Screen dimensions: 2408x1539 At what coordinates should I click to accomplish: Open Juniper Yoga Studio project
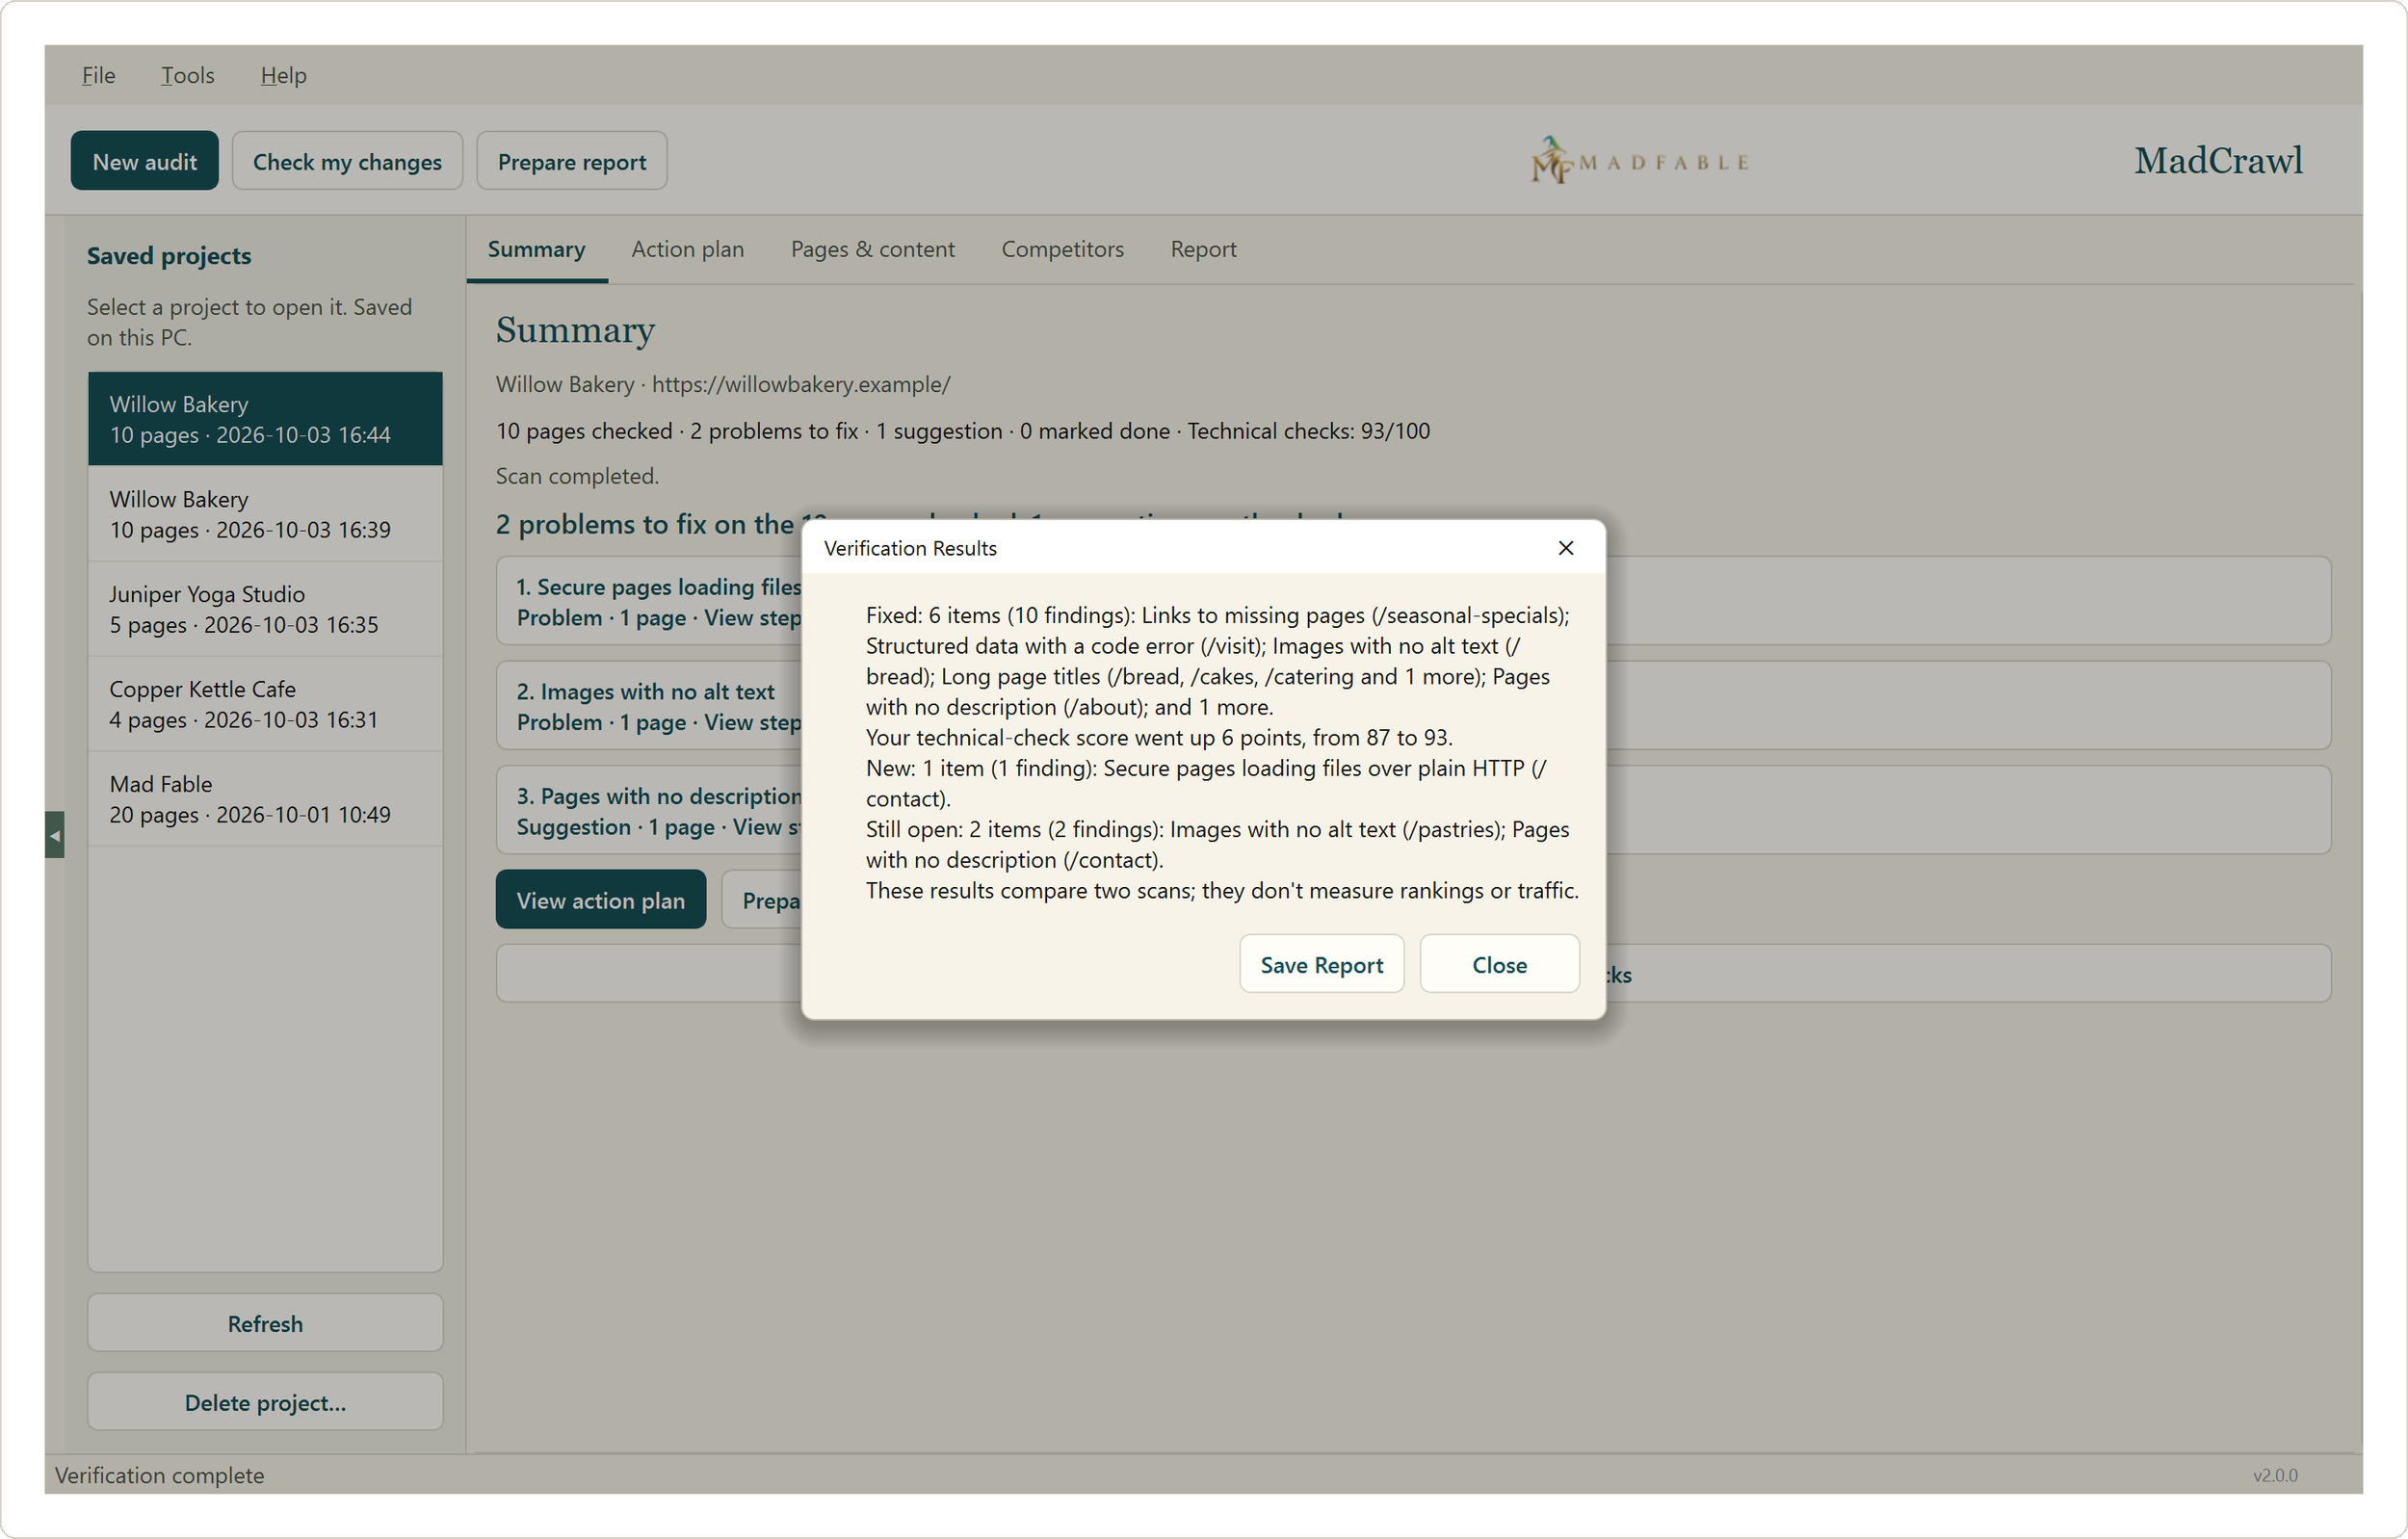click(265, 609)
